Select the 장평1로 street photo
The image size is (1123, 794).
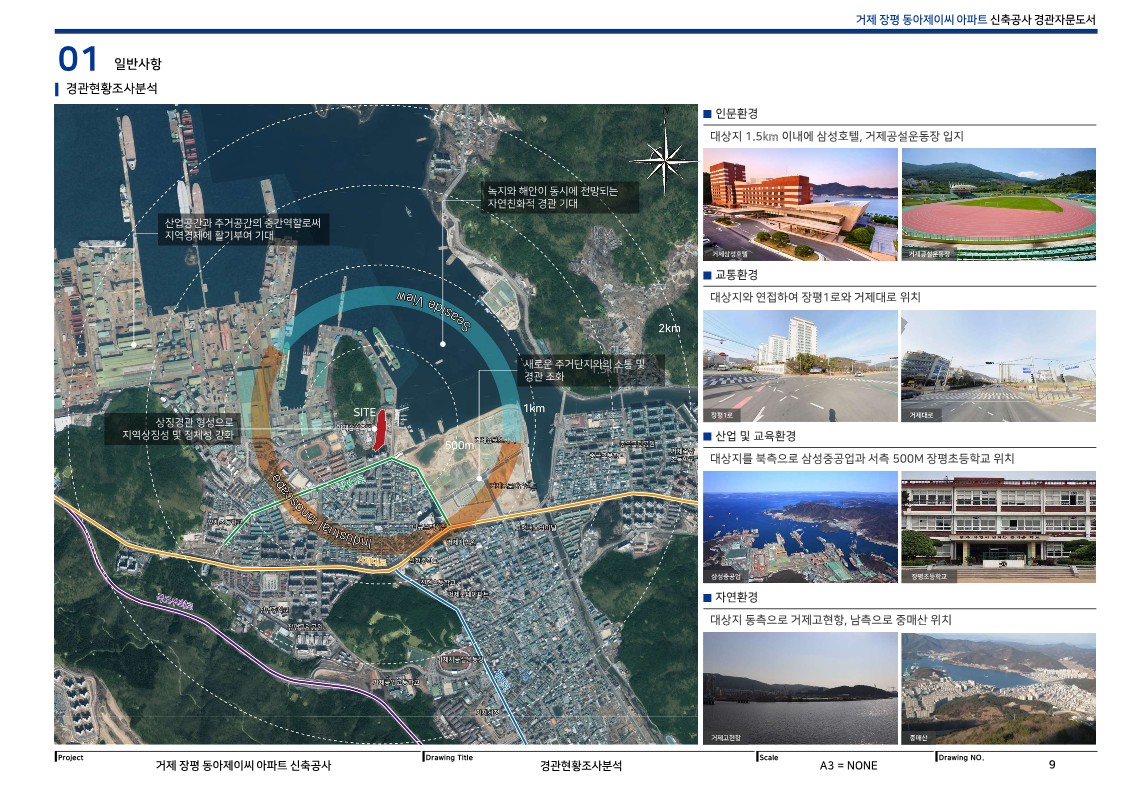click(x=800, y=365)
